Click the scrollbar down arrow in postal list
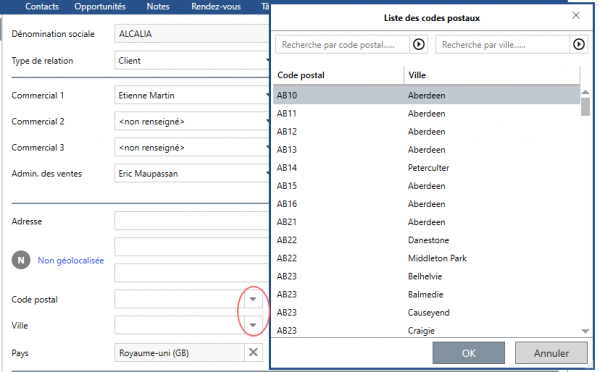 coord(585,331)
